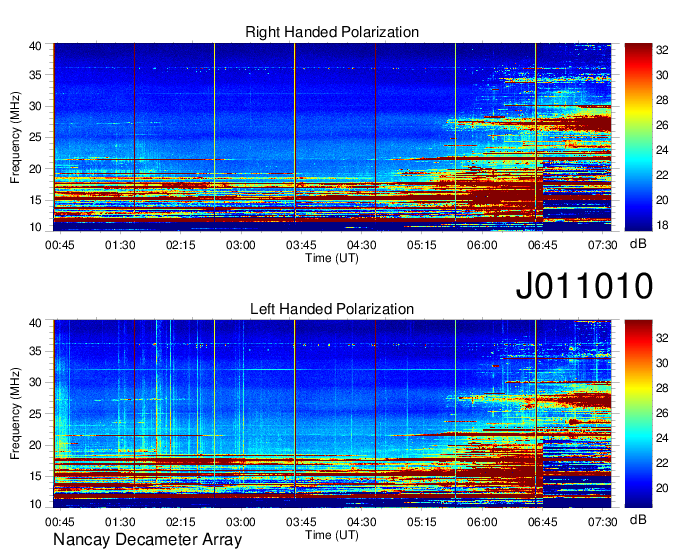
Task: Click the Right Handed polarization spectrogram image
Action: pos(332,137)
